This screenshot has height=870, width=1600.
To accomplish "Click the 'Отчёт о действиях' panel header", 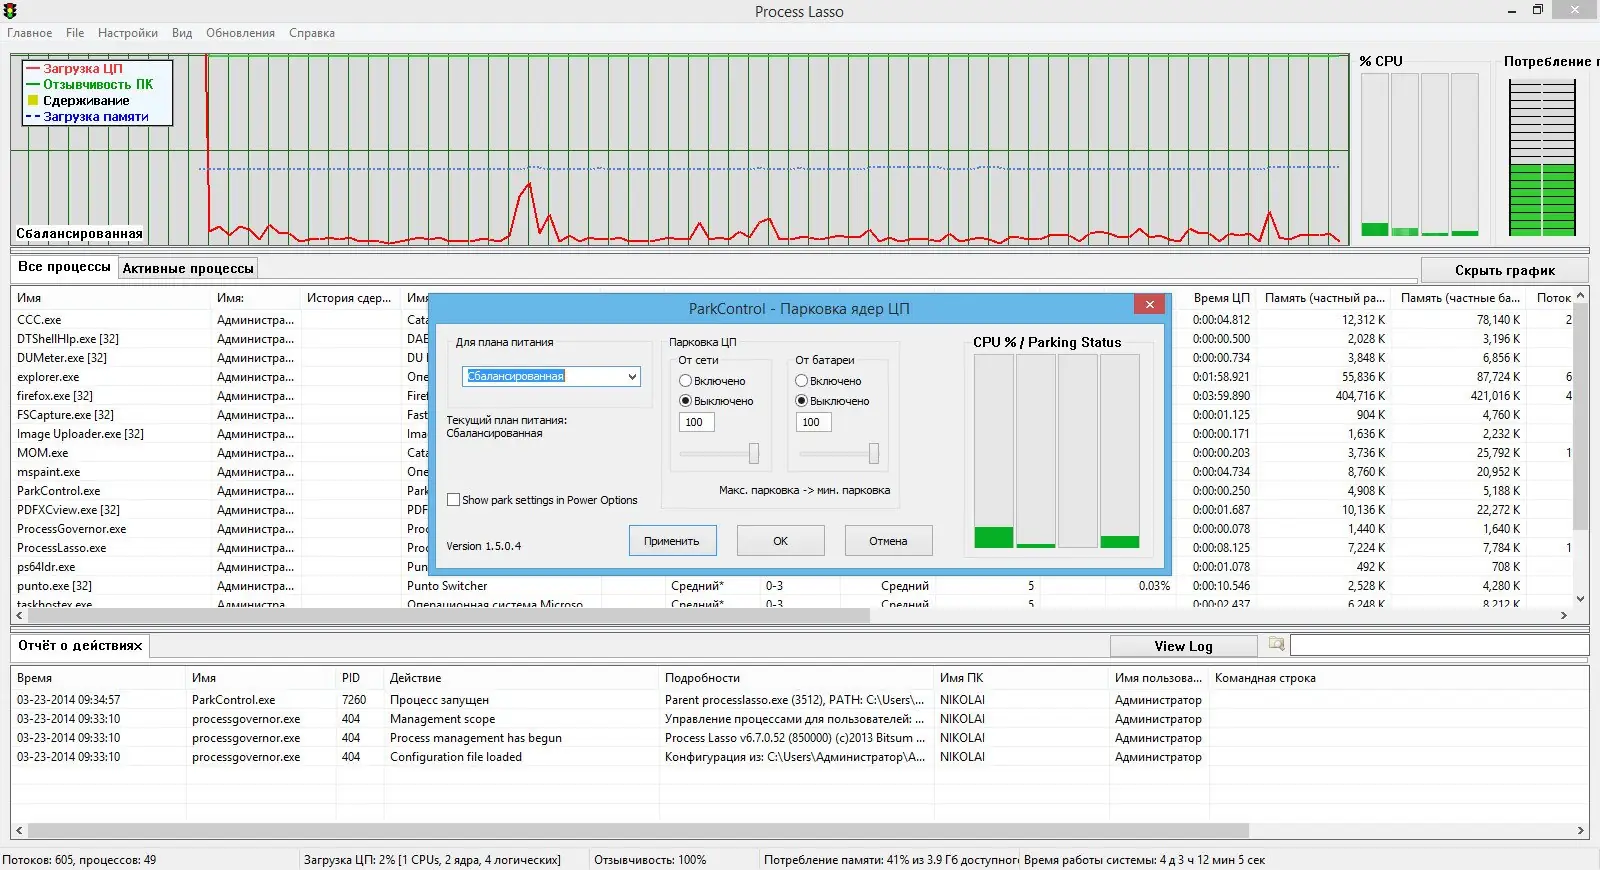I will point(80,645).
